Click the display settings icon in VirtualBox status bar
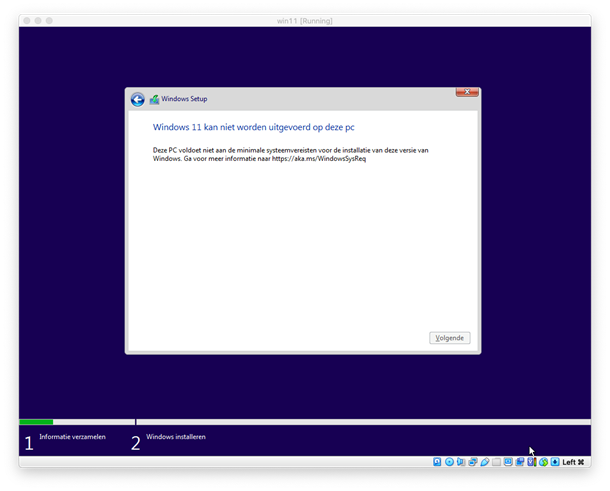This screenshot has width=610, height=491. [508, 462]
